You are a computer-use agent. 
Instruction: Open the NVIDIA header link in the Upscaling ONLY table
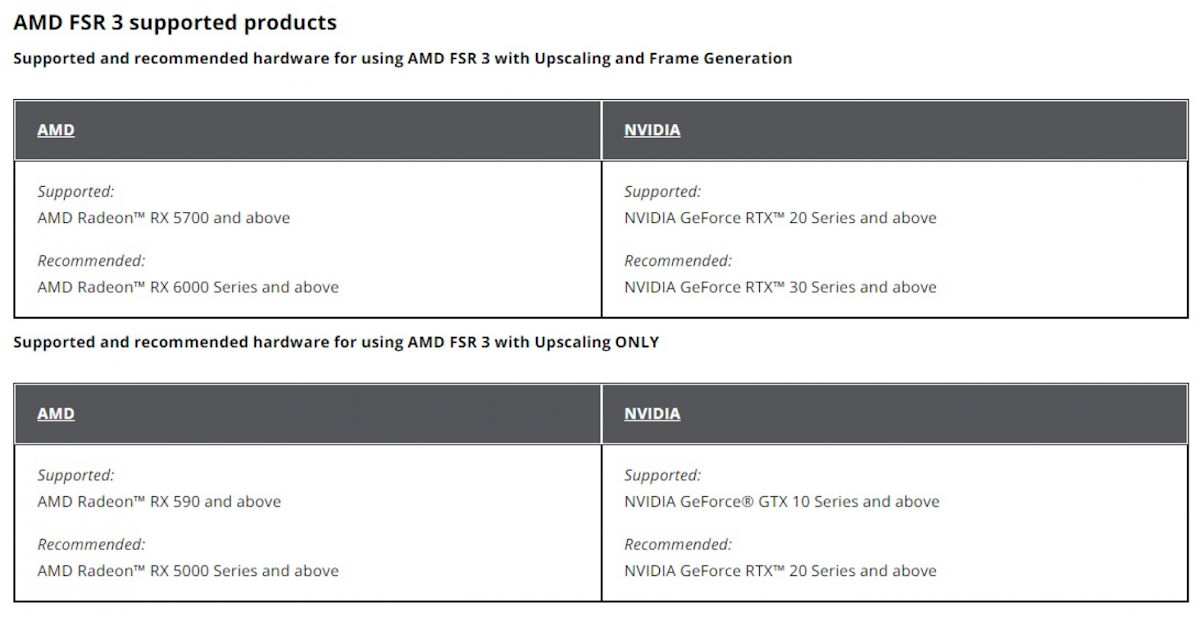[x=652, y=414]
